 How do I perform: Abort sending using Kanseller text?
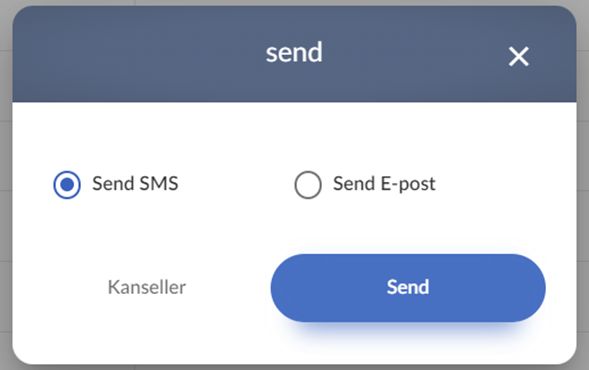(147, 287)
